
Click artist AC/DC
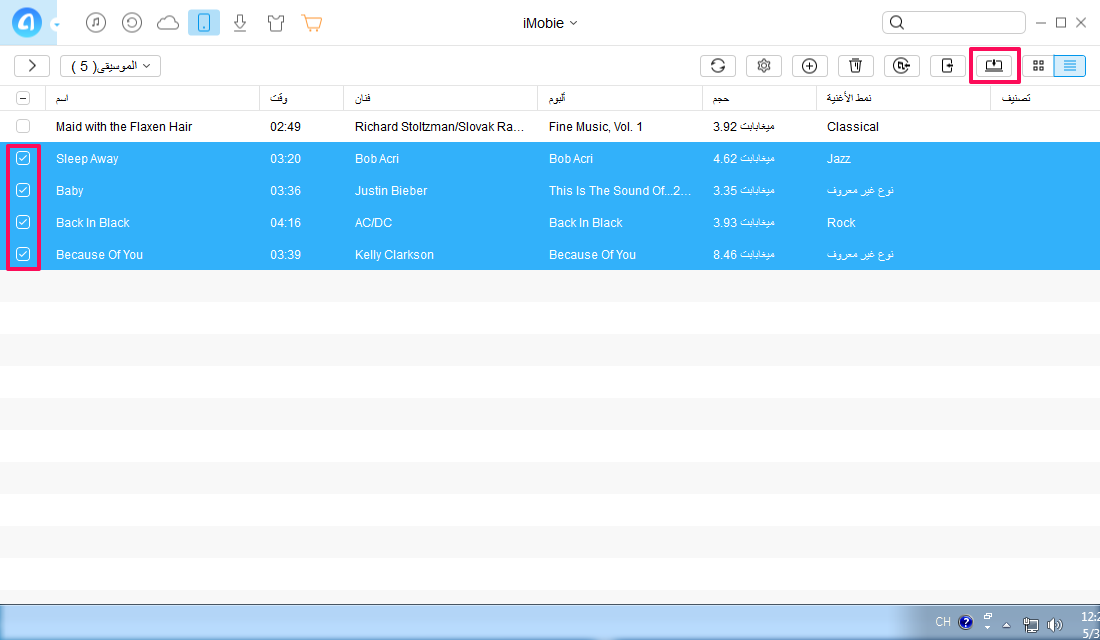tap(373, 222)
